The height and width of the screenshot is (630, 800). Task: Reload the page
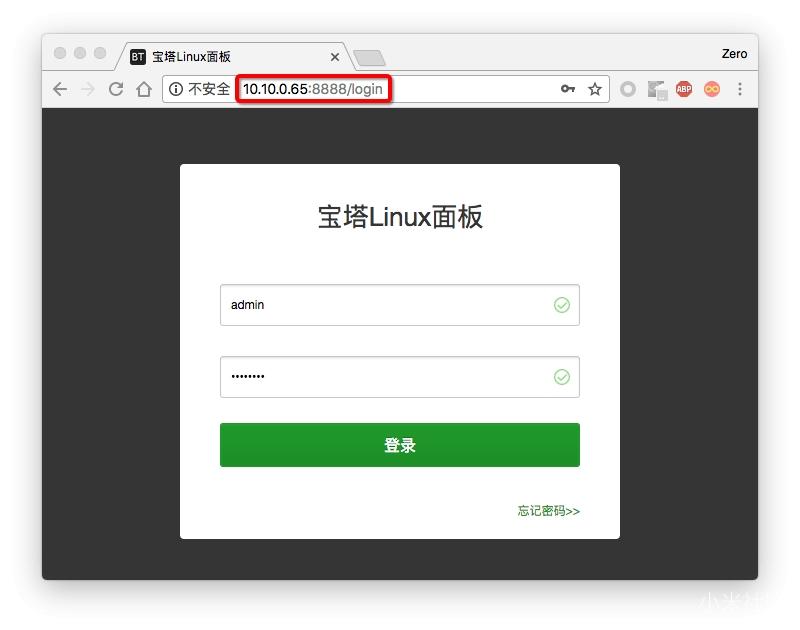click(115, 89)
